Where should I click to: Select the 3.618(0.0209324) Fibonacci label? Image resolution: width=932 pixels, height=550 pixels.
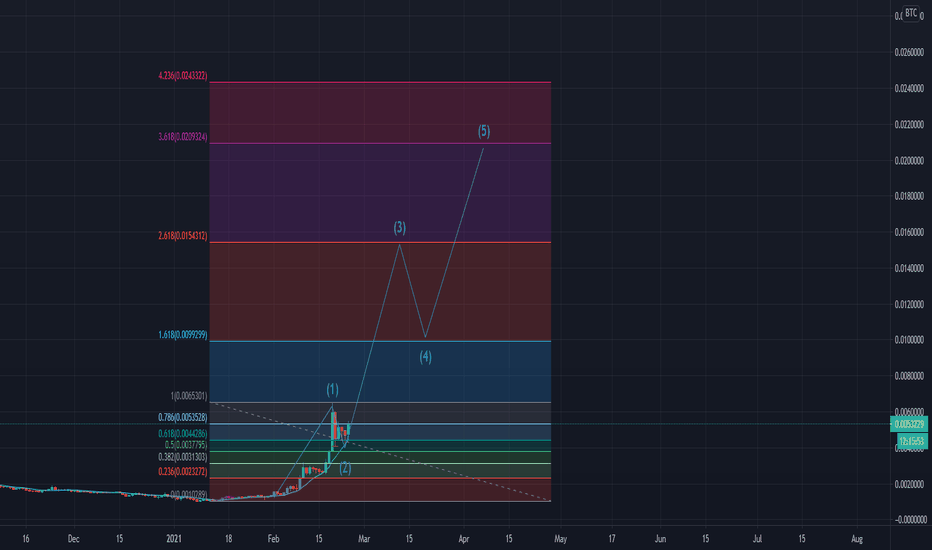coord(183,137)
